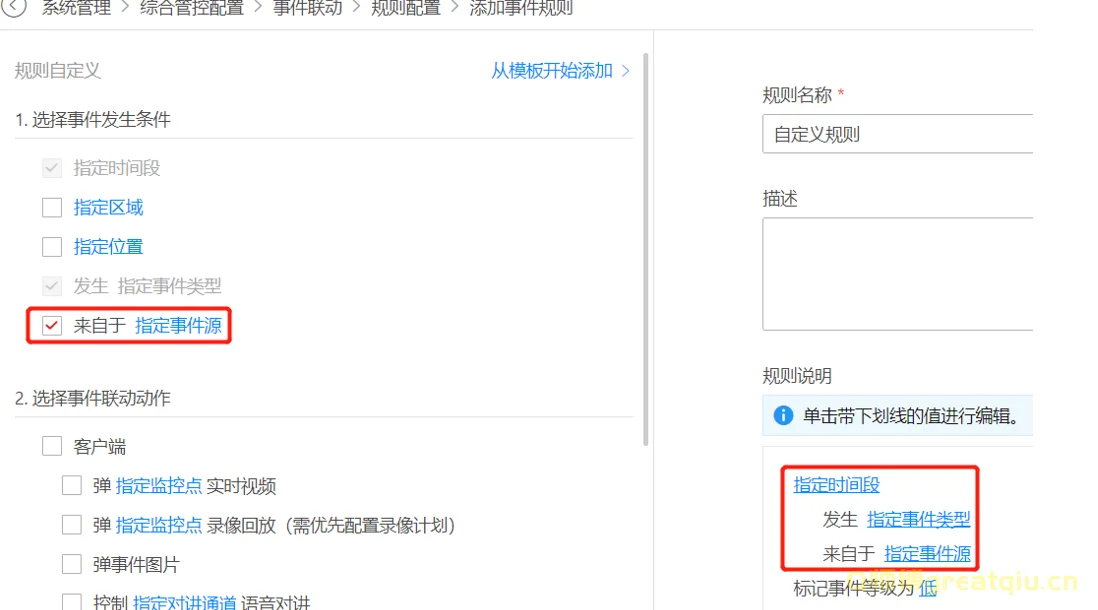Toggle the 弹指定监控点实时视频 checkbox
The height and width of the screenshot is (610, 1098).
[72, 487]
